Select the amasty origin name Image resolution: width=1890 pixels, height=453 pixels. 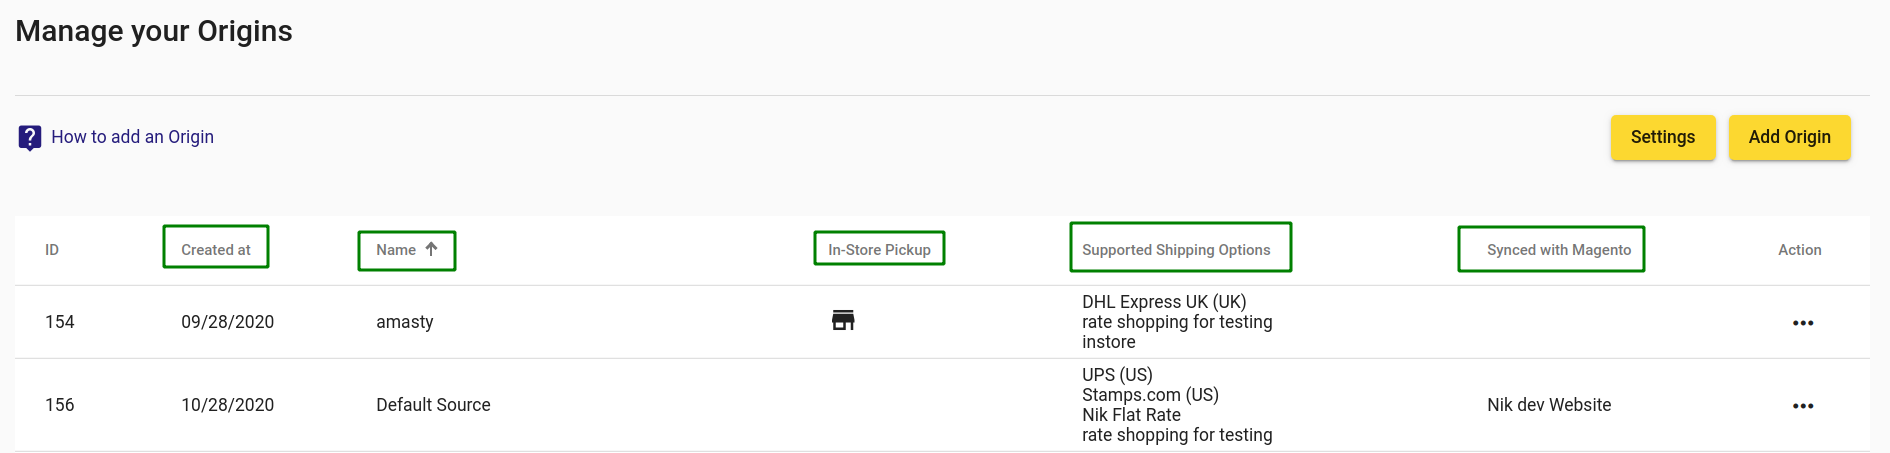pyautogui.click(x=404, y=322)
